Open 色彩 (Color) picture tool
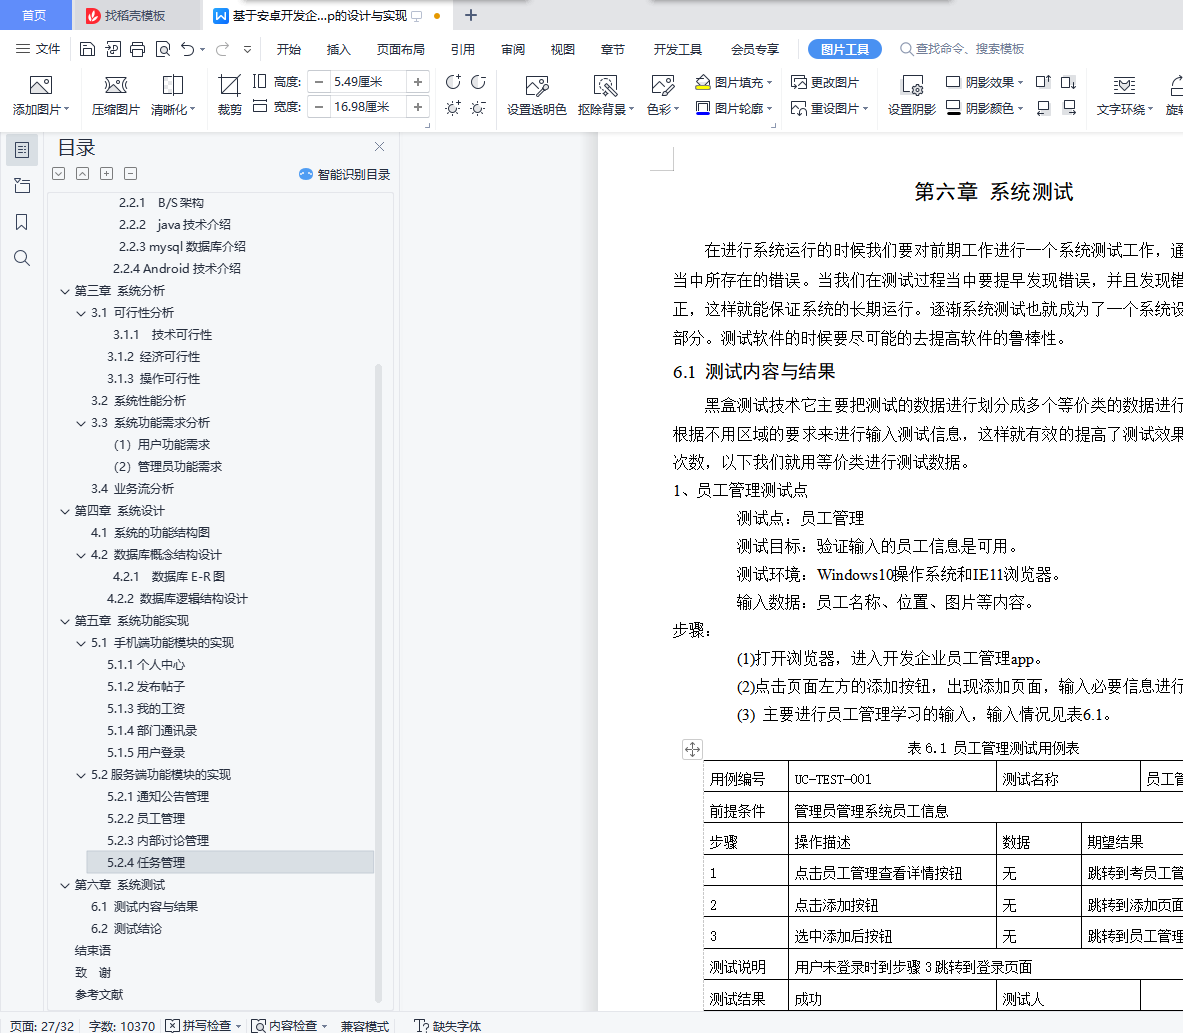 pyautogui.click(x=662, y=95)
